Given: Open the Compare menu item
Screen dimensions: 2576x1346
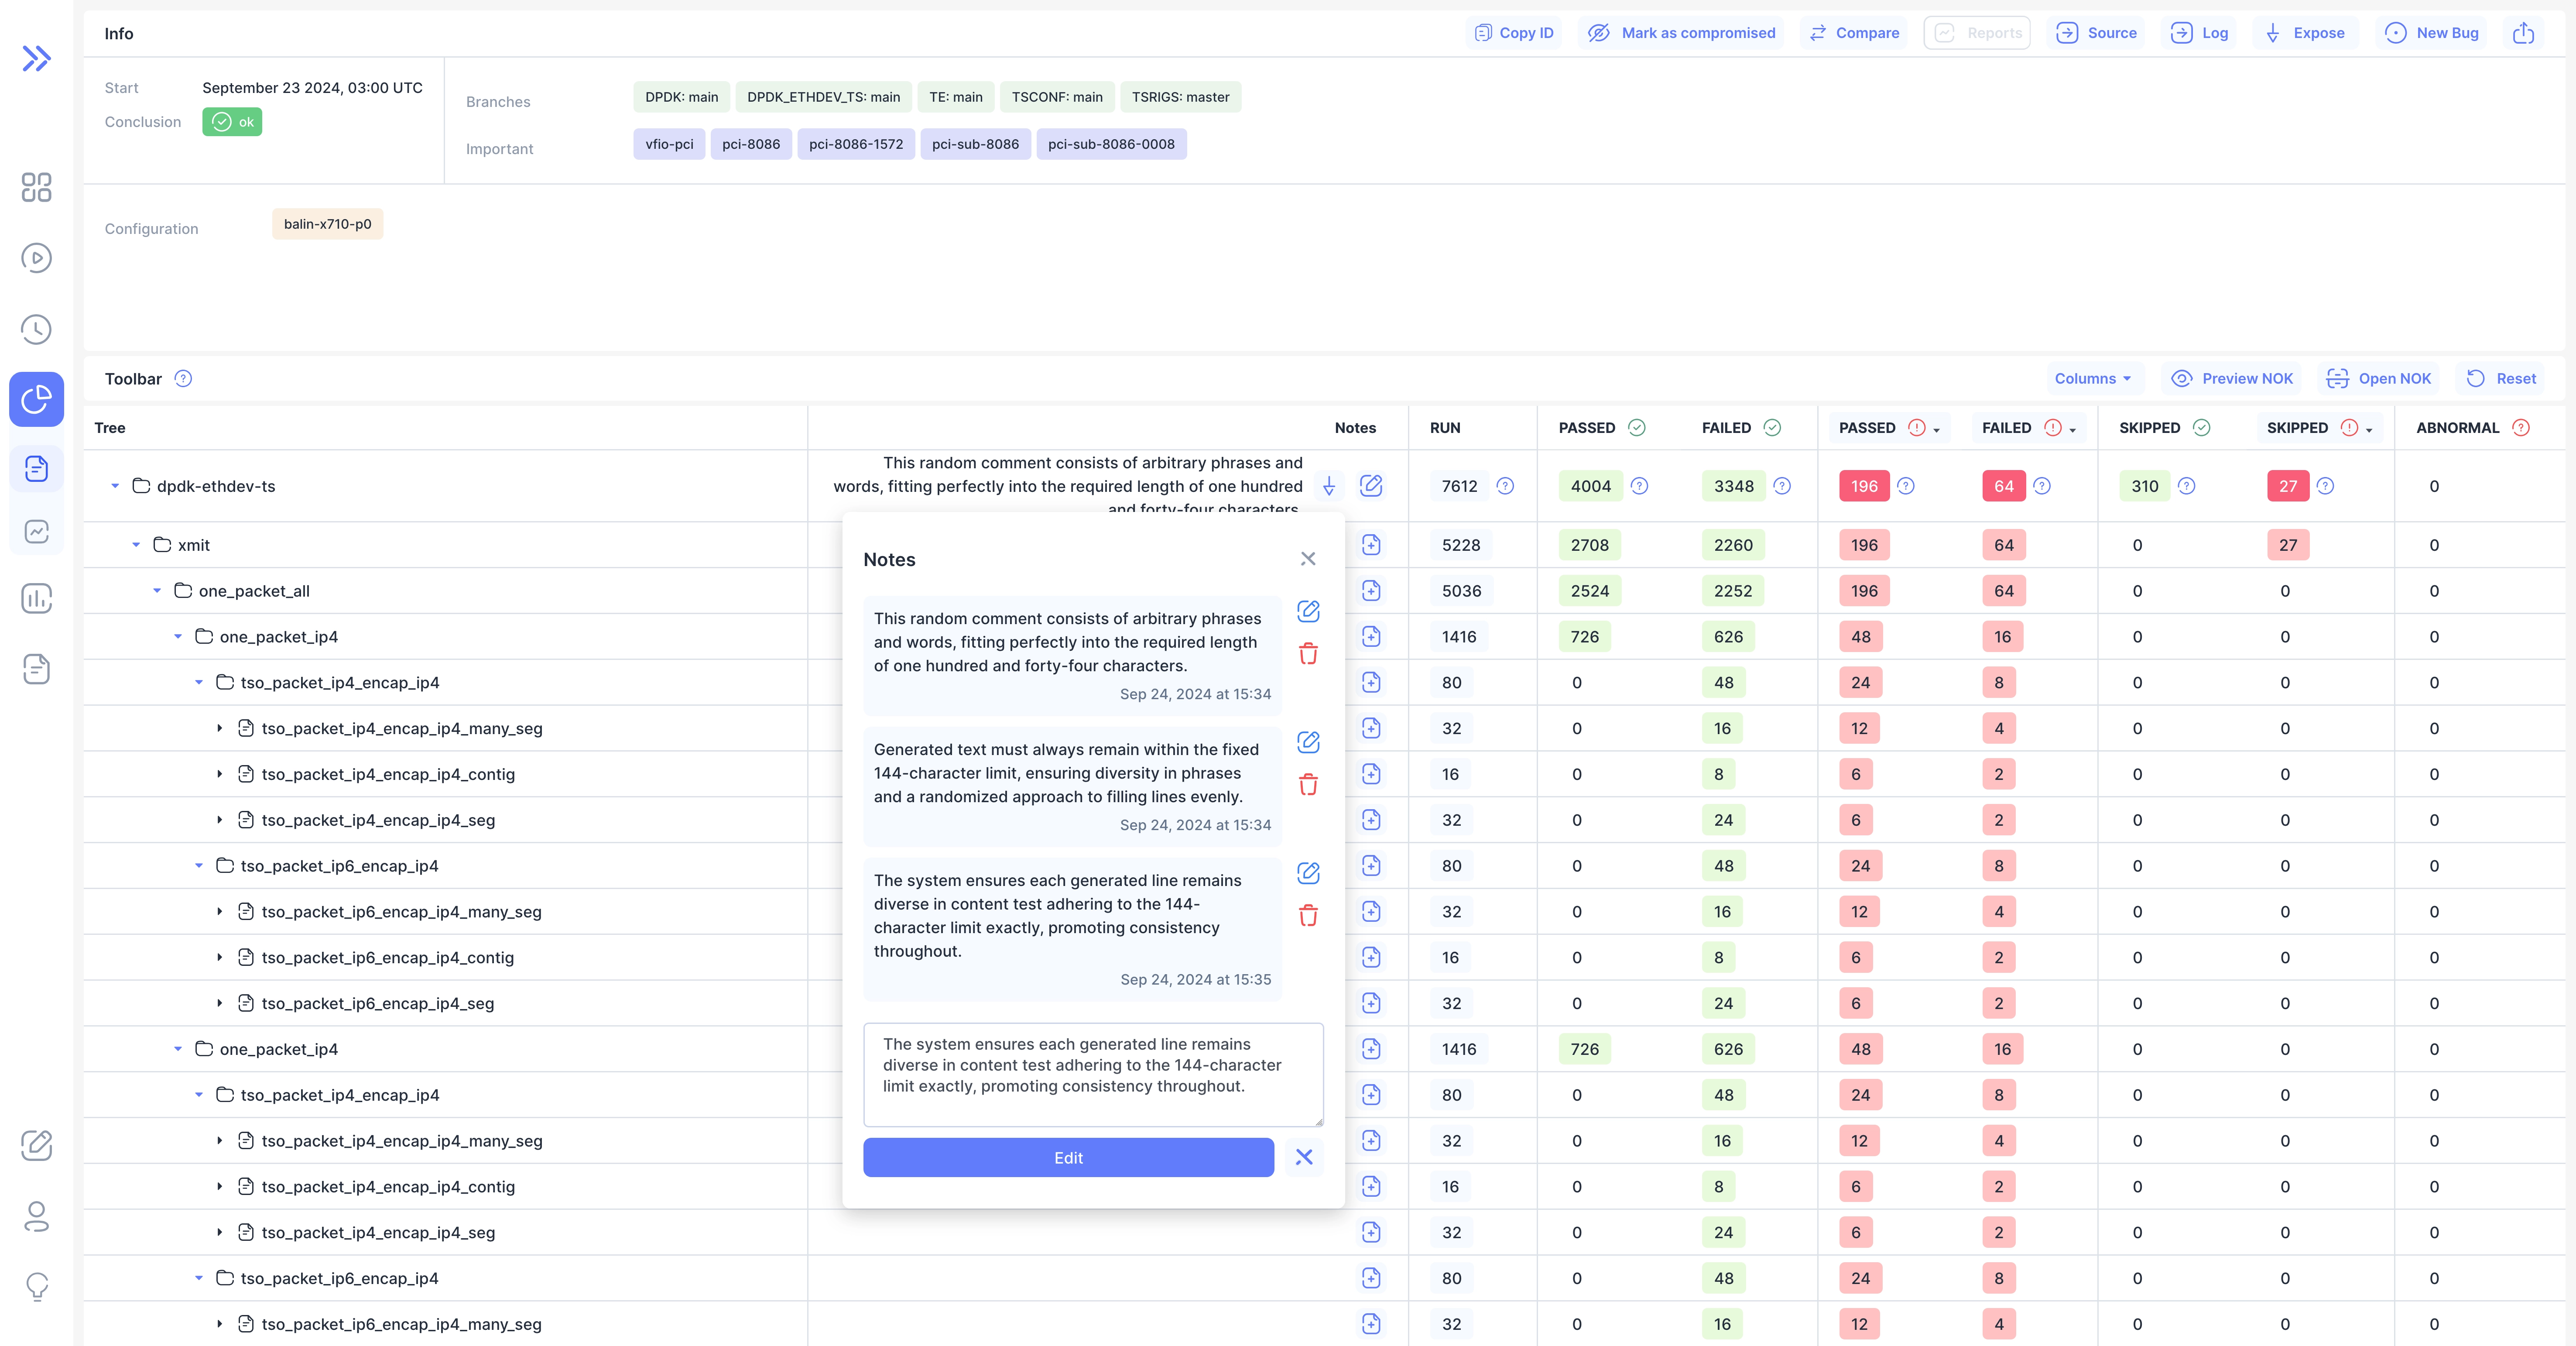Looking at the screenshot, I should (1854, 33).
